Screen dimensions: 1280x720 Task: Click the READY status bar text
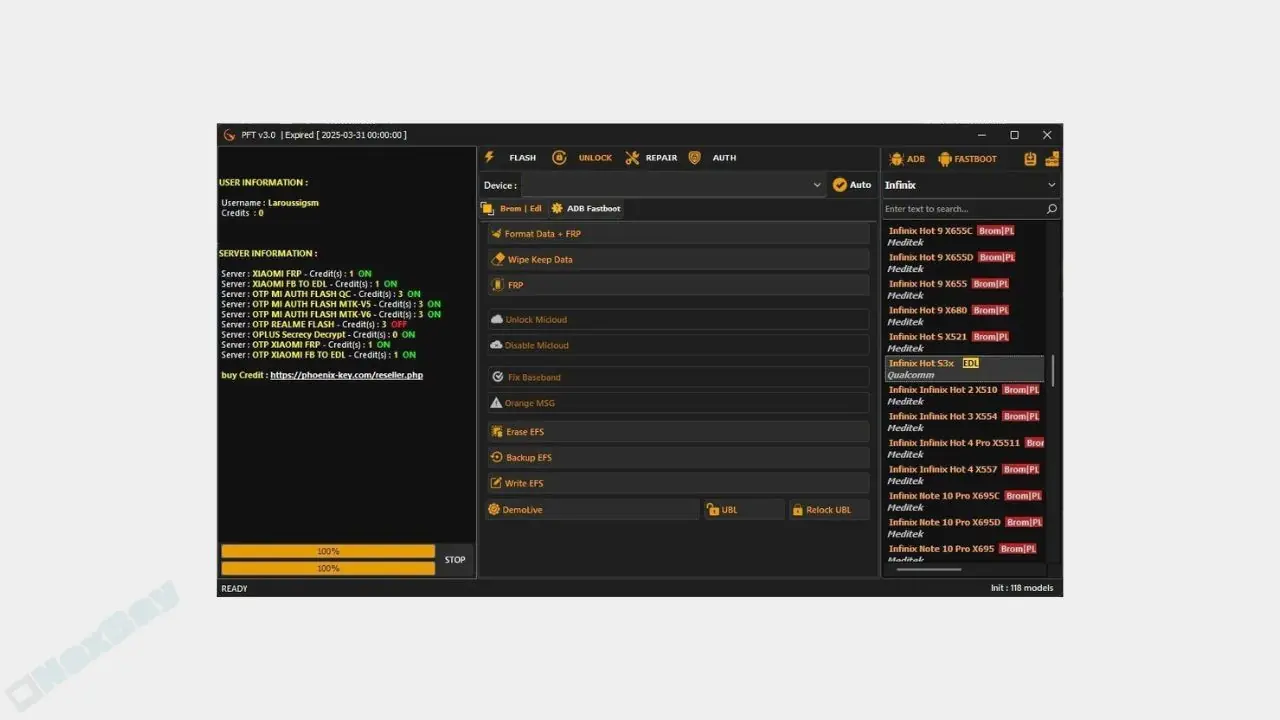[x=234, y=588]
